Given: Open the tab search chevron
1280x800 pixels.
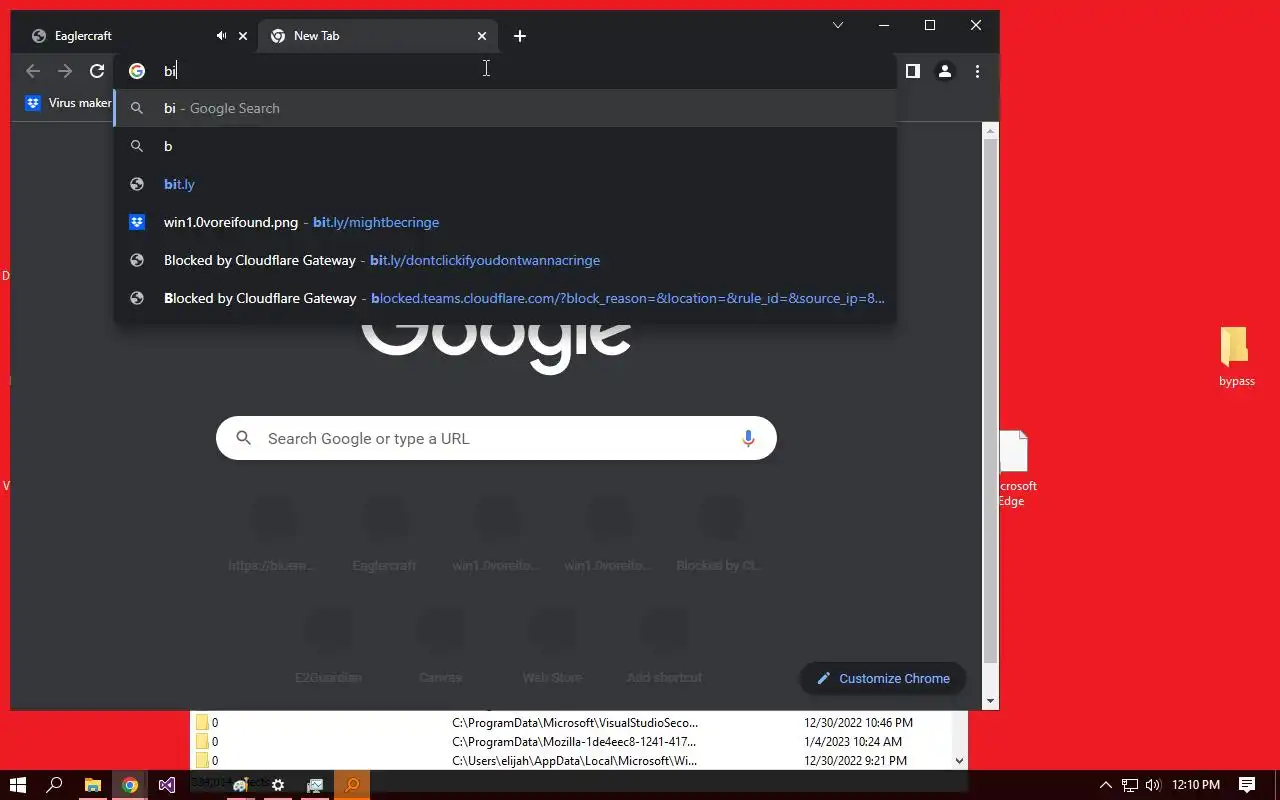Looking at the screenshot, I should [x=838, y=25].
